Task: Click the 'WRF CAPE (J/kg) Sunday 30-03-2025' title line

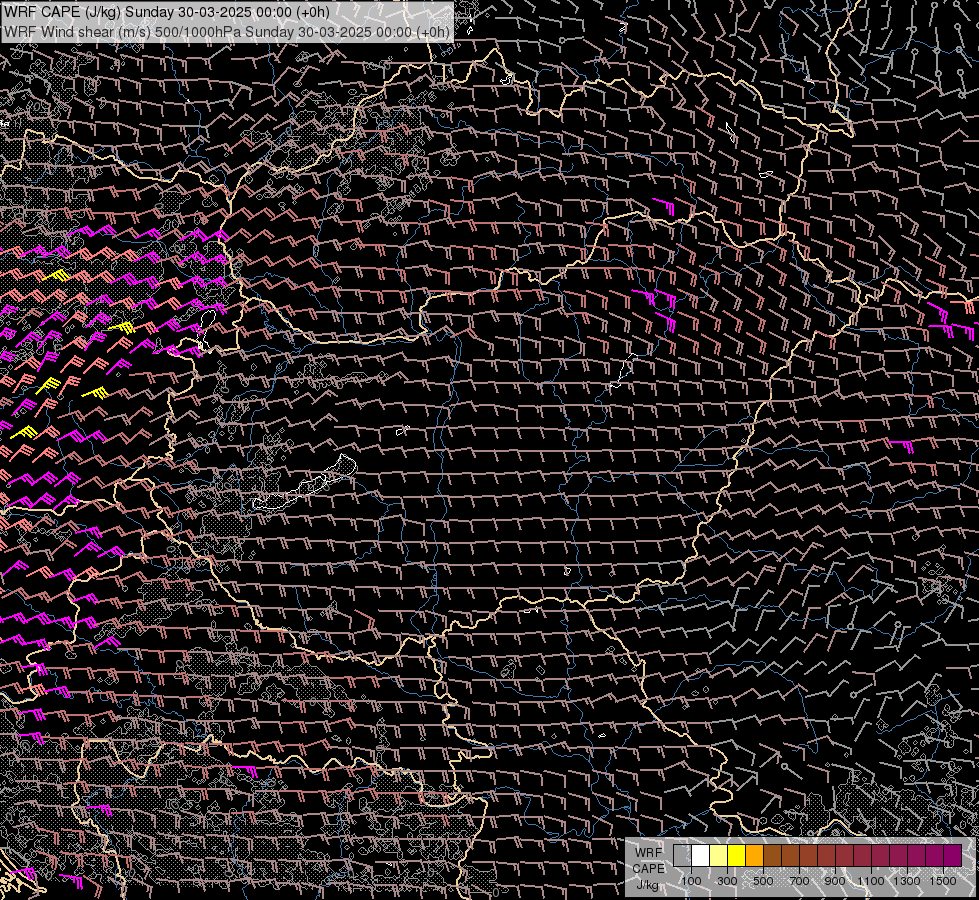Action: 167,12
